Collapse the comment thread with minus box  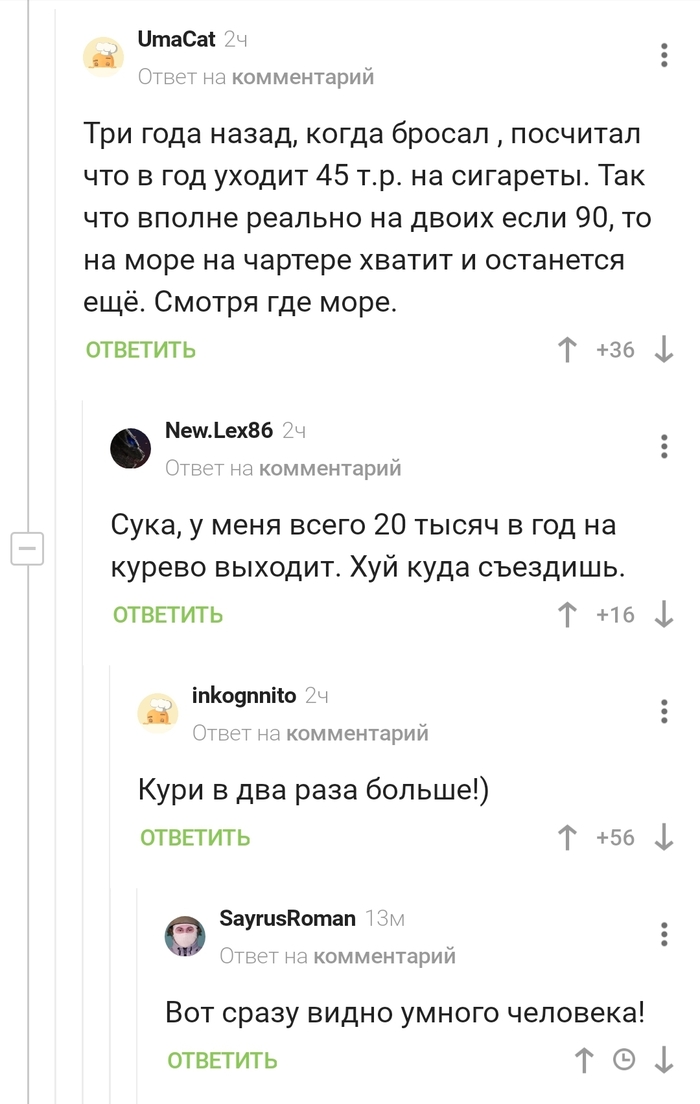[27, 549]
